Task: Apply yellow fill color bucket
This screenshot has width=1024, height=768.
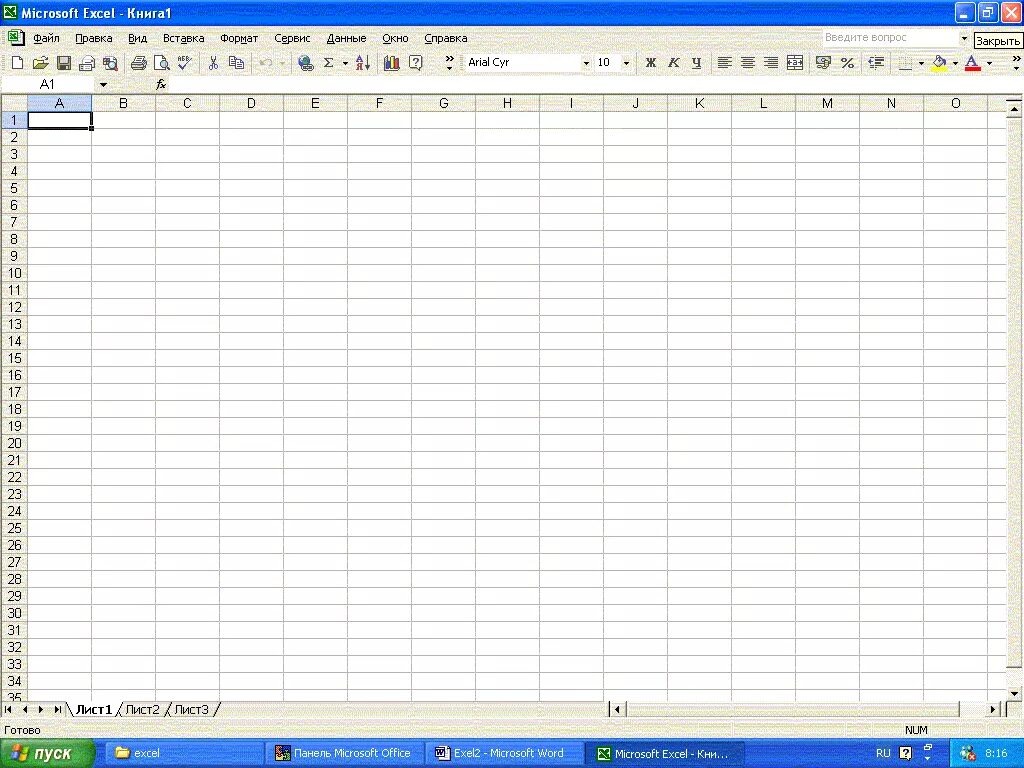Action: [x=939, y=63]
